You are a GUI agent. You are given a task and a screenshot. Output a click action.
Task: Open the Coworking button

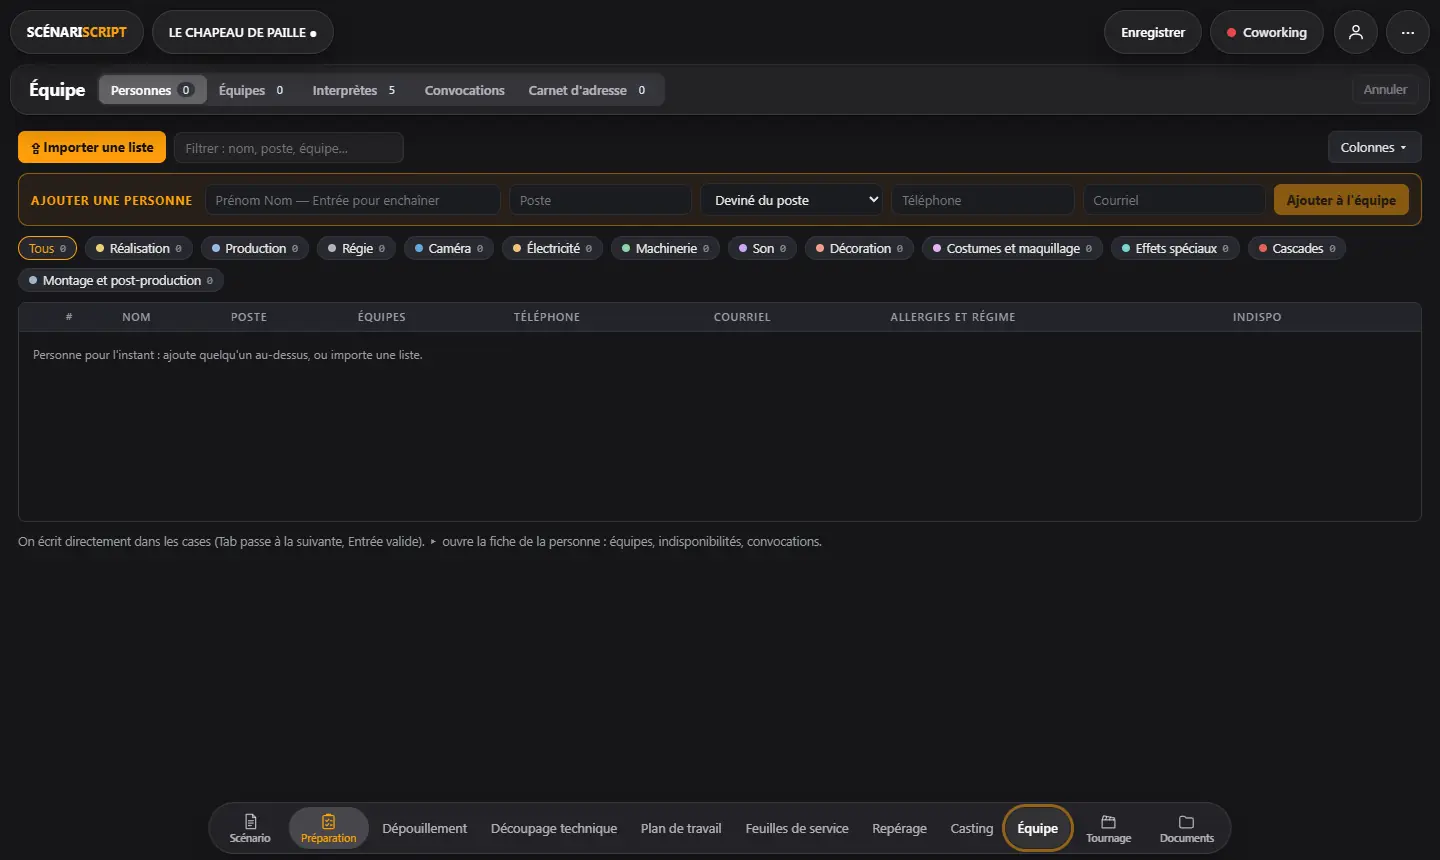pyautogui.click(x=1267, y=32)
